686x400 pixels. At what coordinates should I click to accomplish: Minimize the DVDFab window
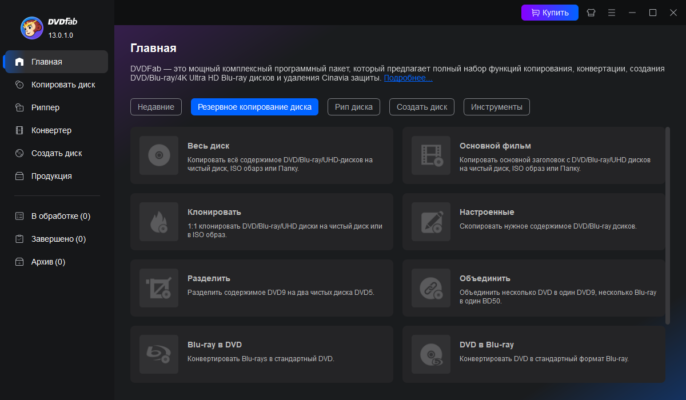pyautogui.click(x=632, y=13)
